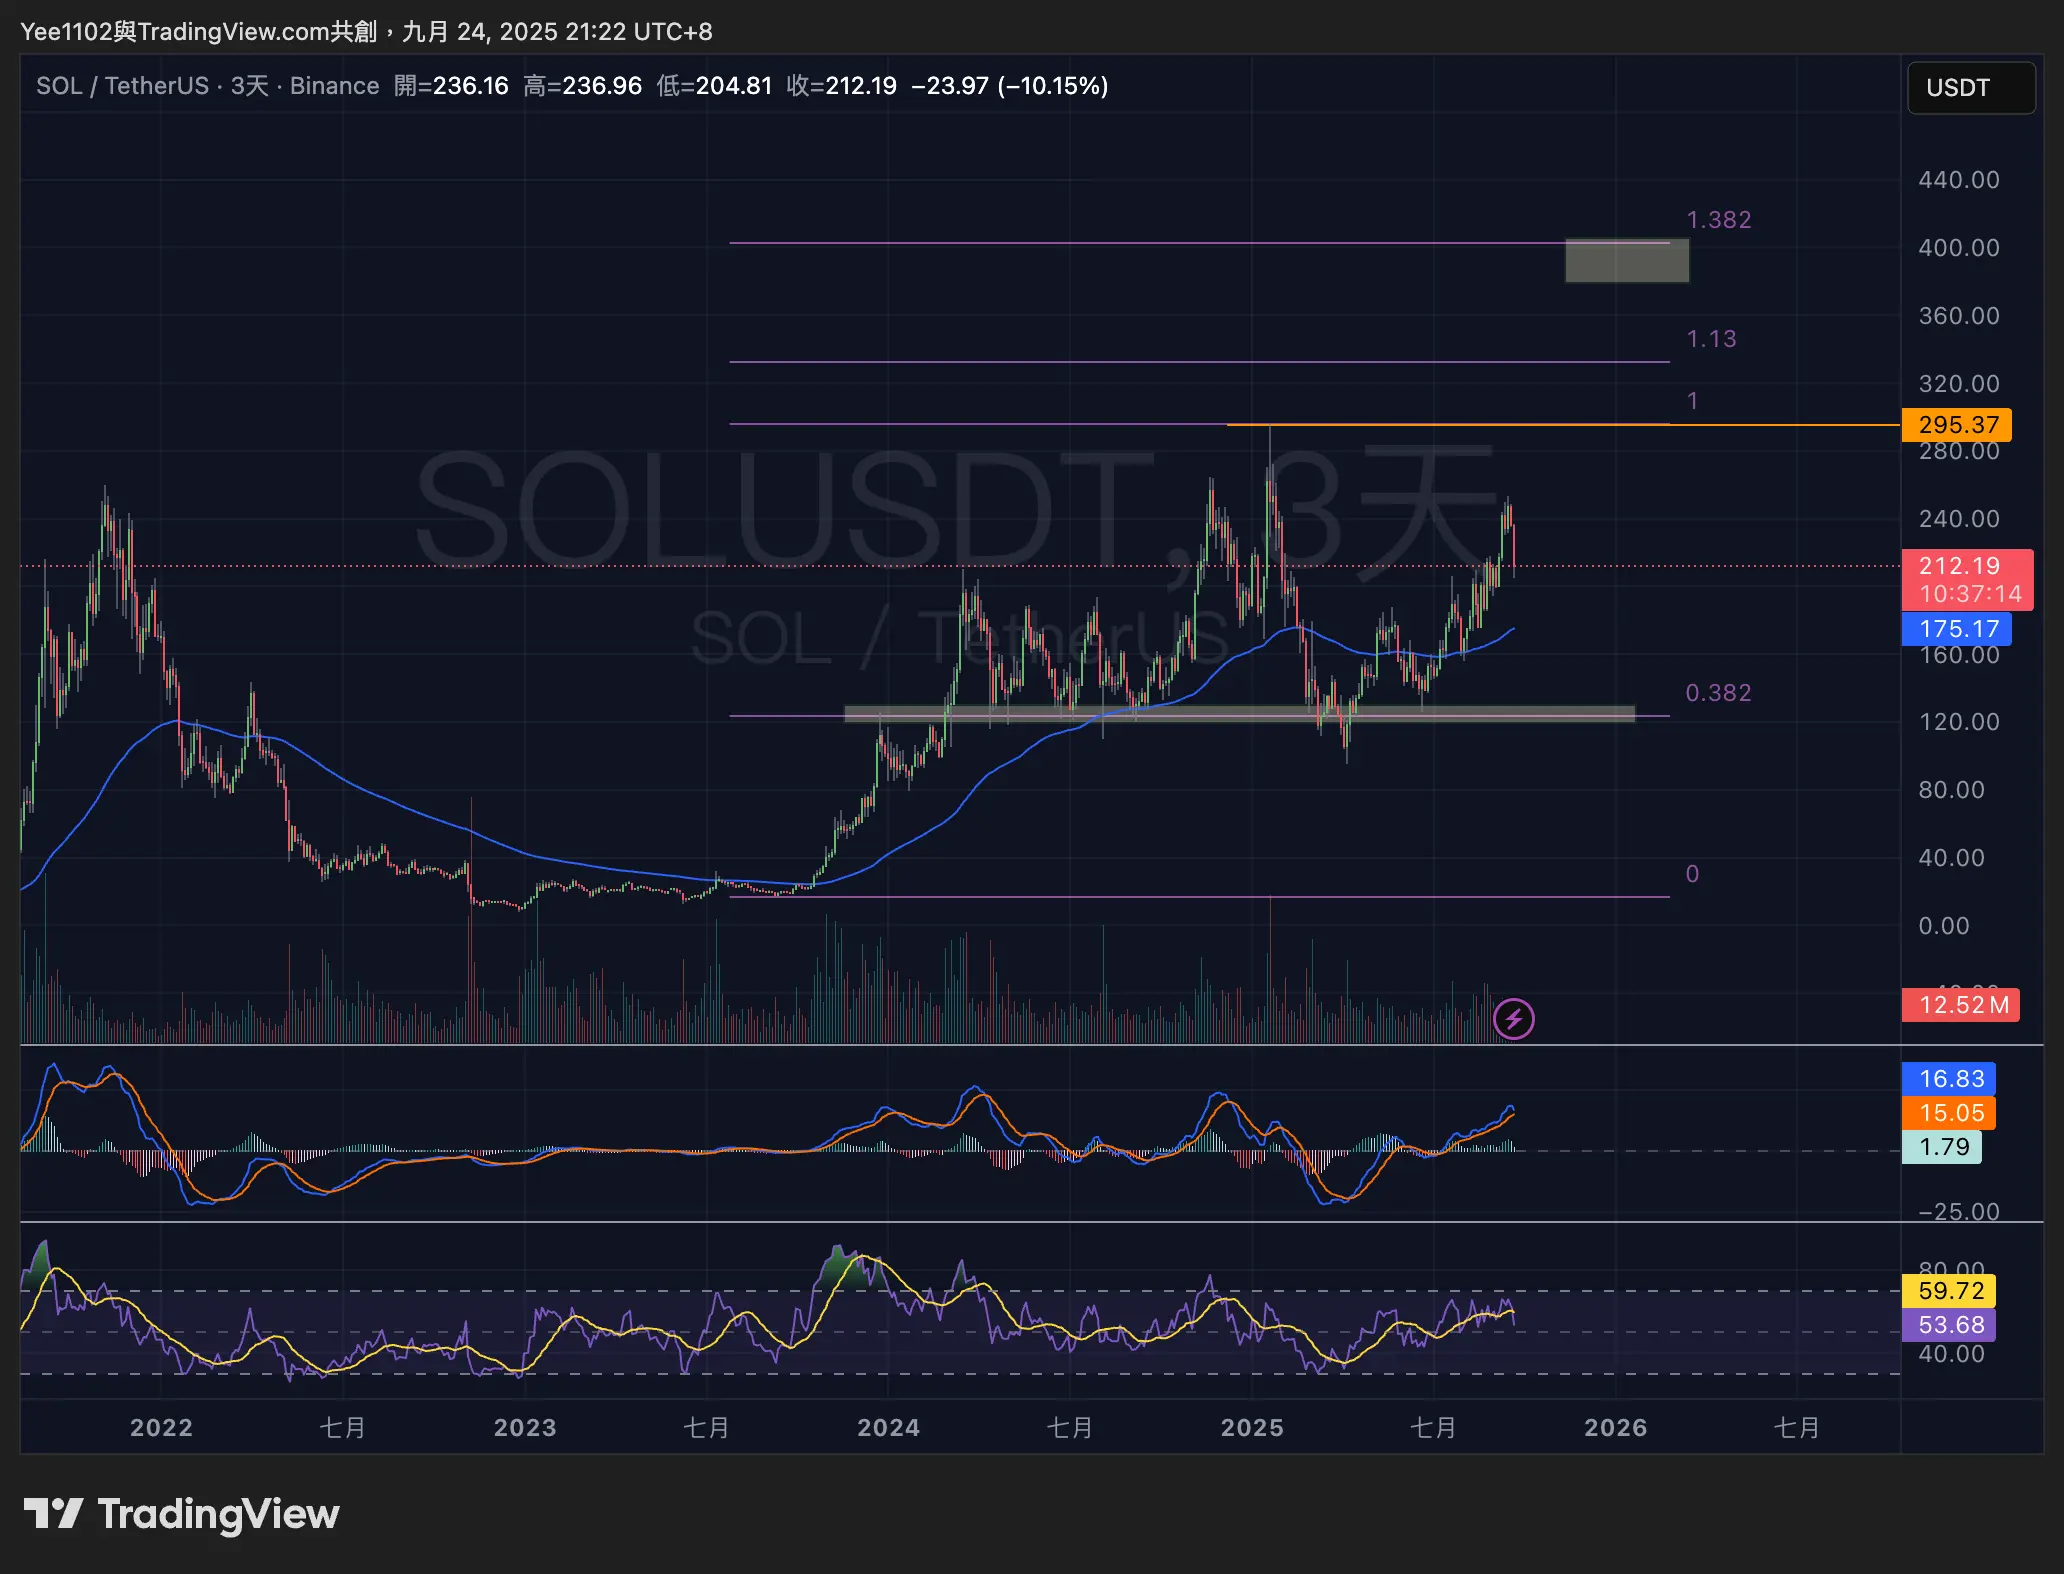The height and width of the screenshot is (1574, 2064).
Task: Open the 3天 timeframe selector
Action: 249,86
